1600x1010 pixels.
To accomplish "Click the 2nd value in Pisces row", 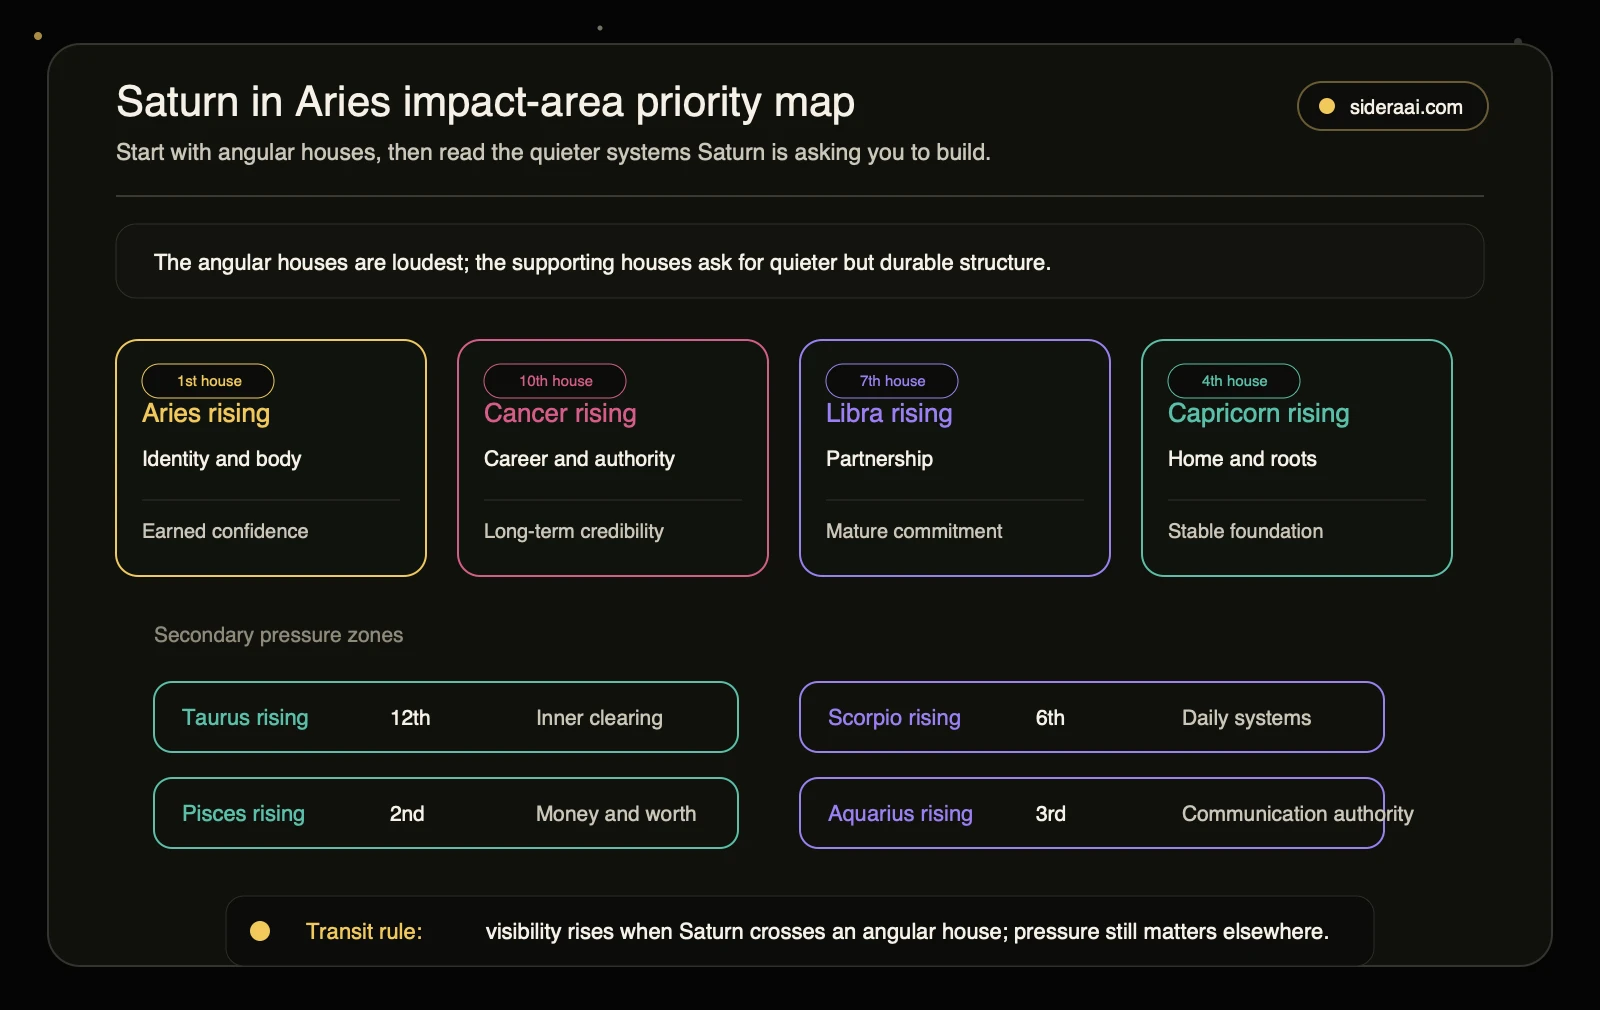I will tap(407, 814).
